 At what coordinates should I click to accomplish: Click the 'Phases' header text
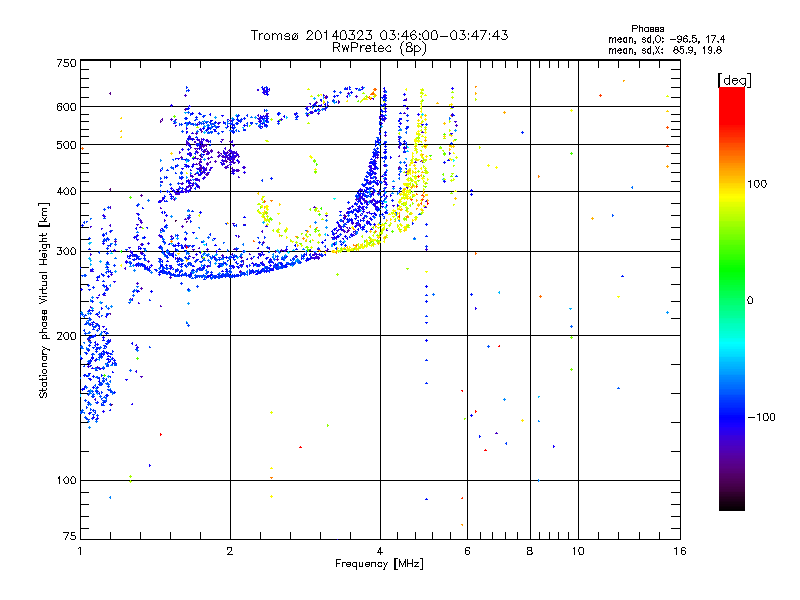pyautogui.click(x=647, y=29)
